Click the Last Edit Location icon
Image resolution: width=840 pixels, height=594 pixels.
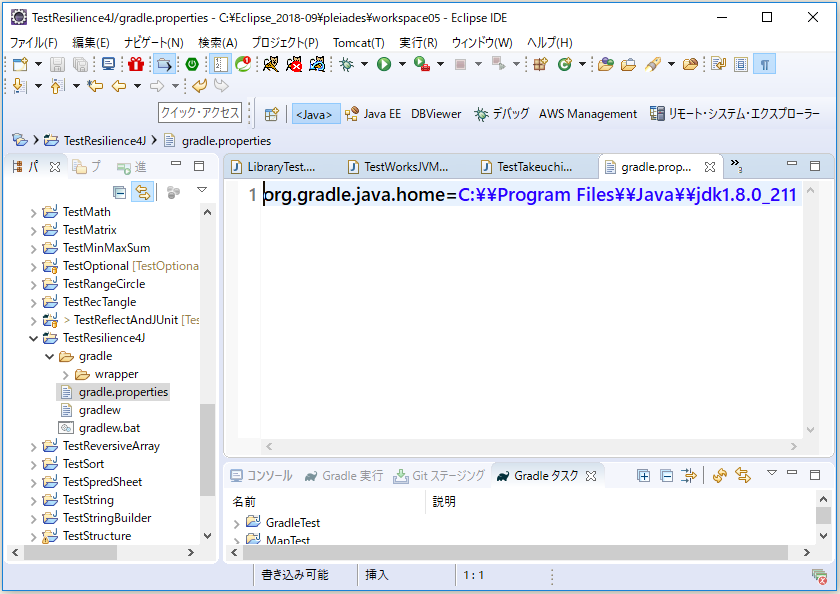coord(95,86)
